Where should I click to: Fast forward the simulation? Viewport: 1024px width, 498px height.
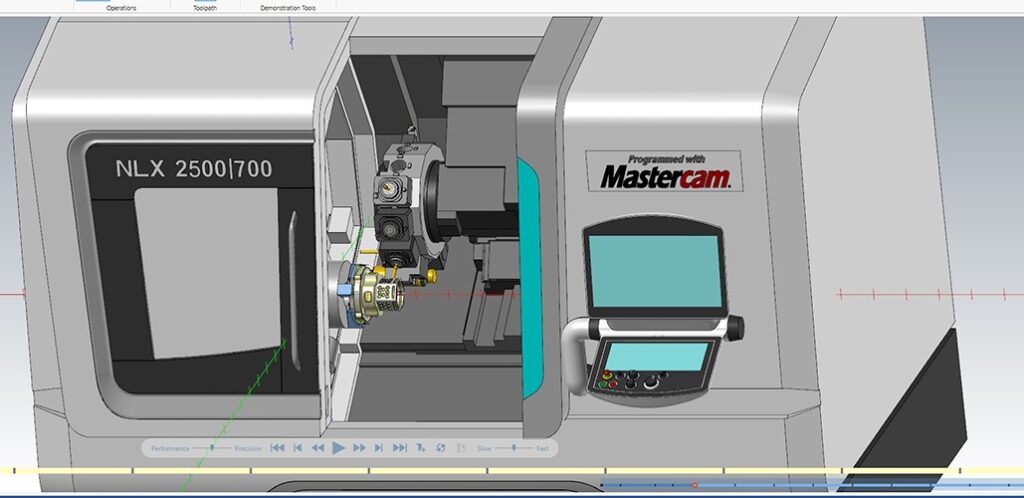coord(359,448)
